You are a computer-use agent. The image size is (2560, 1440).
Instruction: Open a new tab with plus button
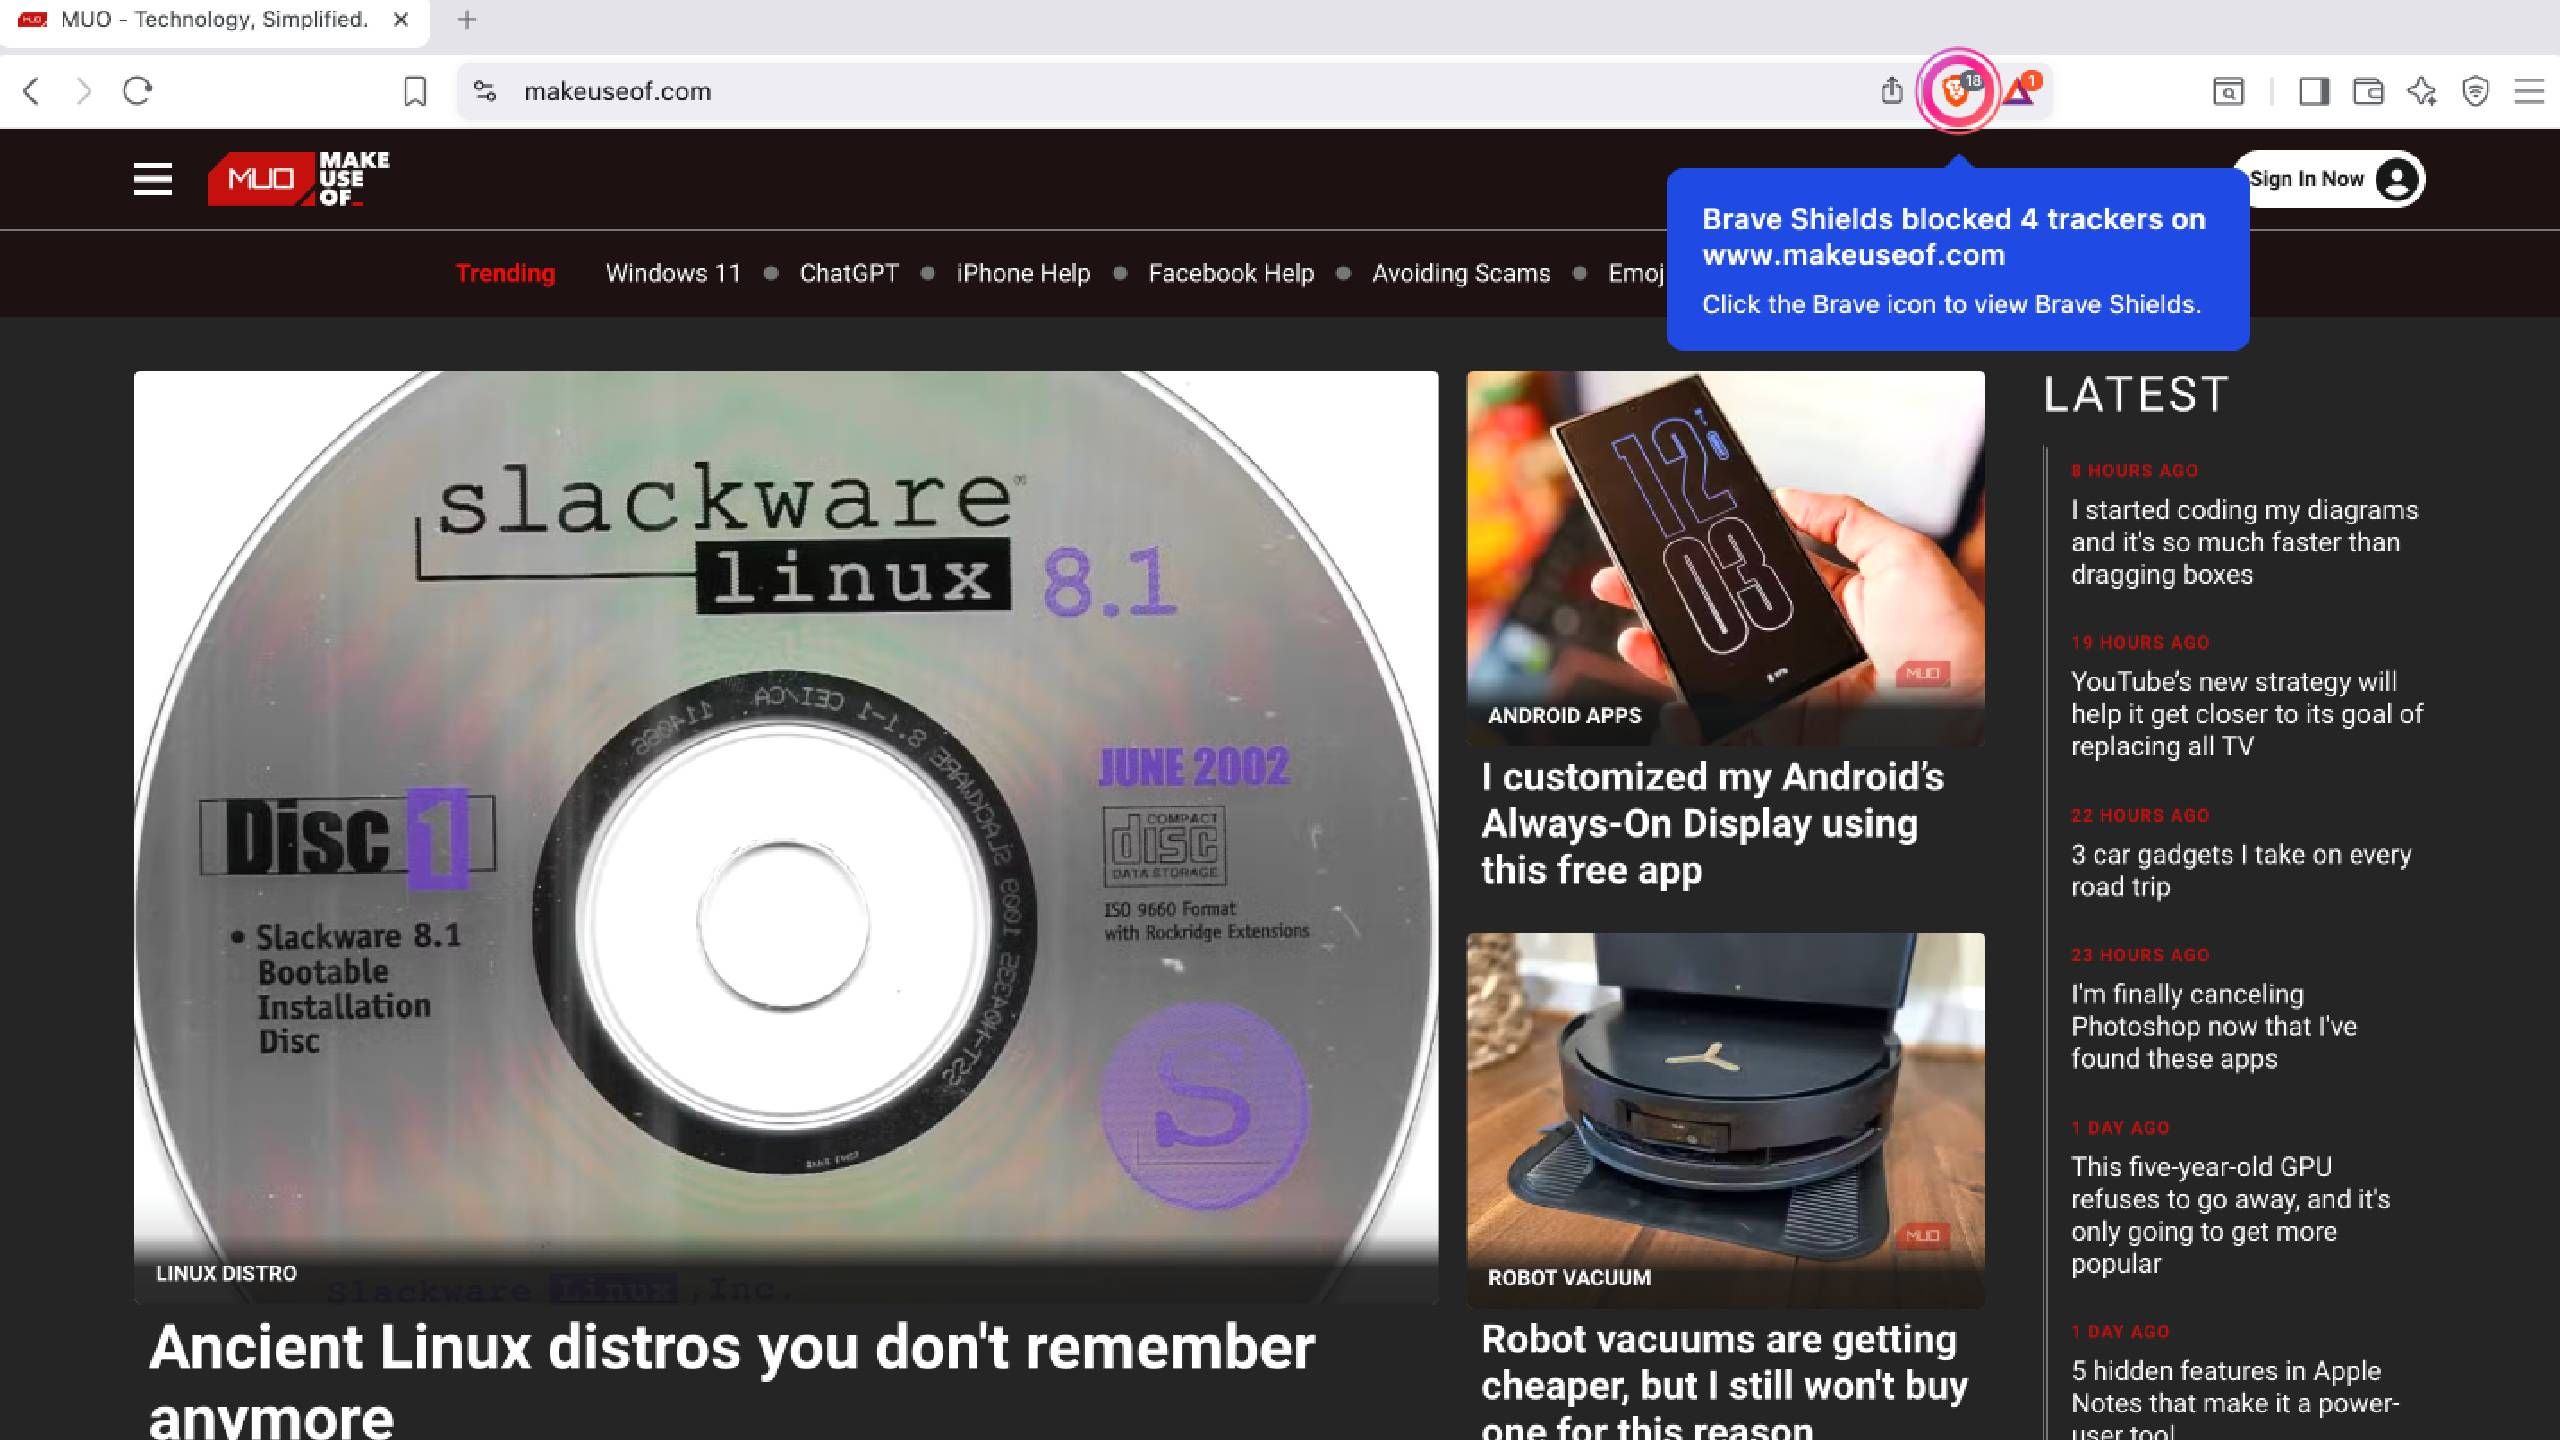point(467,20)
